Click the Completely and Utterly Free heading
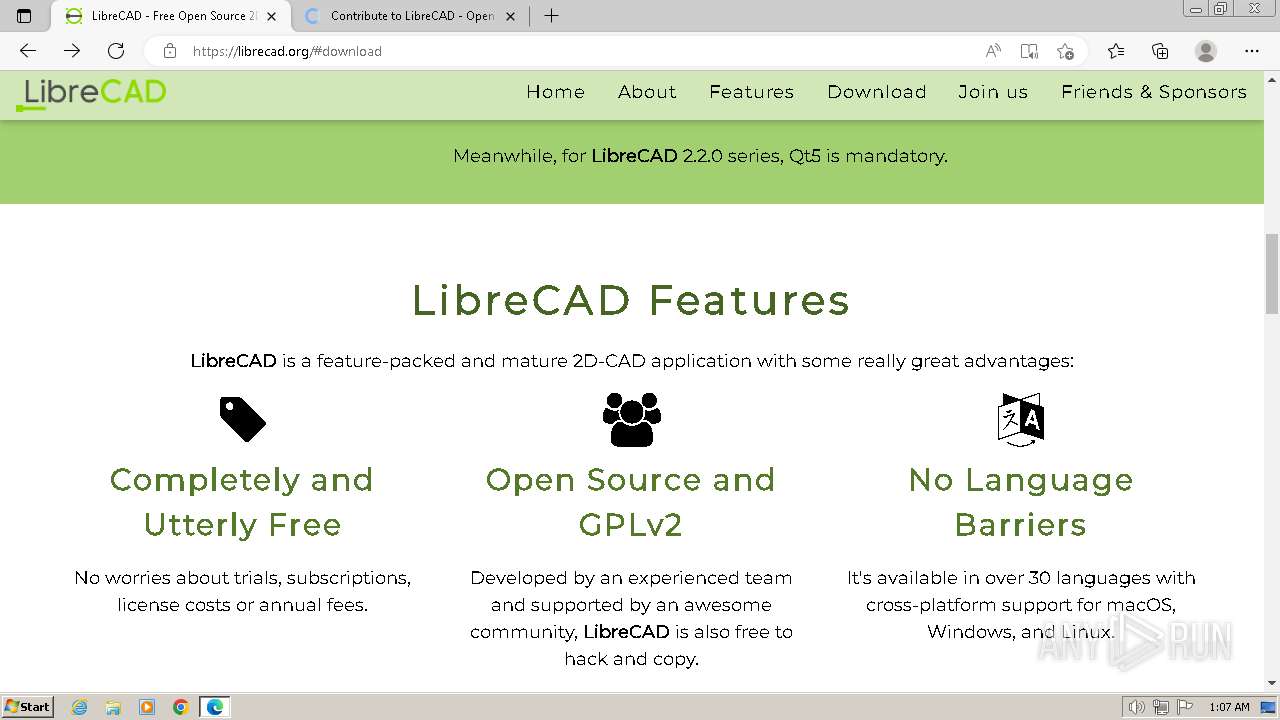 (242, 502)
